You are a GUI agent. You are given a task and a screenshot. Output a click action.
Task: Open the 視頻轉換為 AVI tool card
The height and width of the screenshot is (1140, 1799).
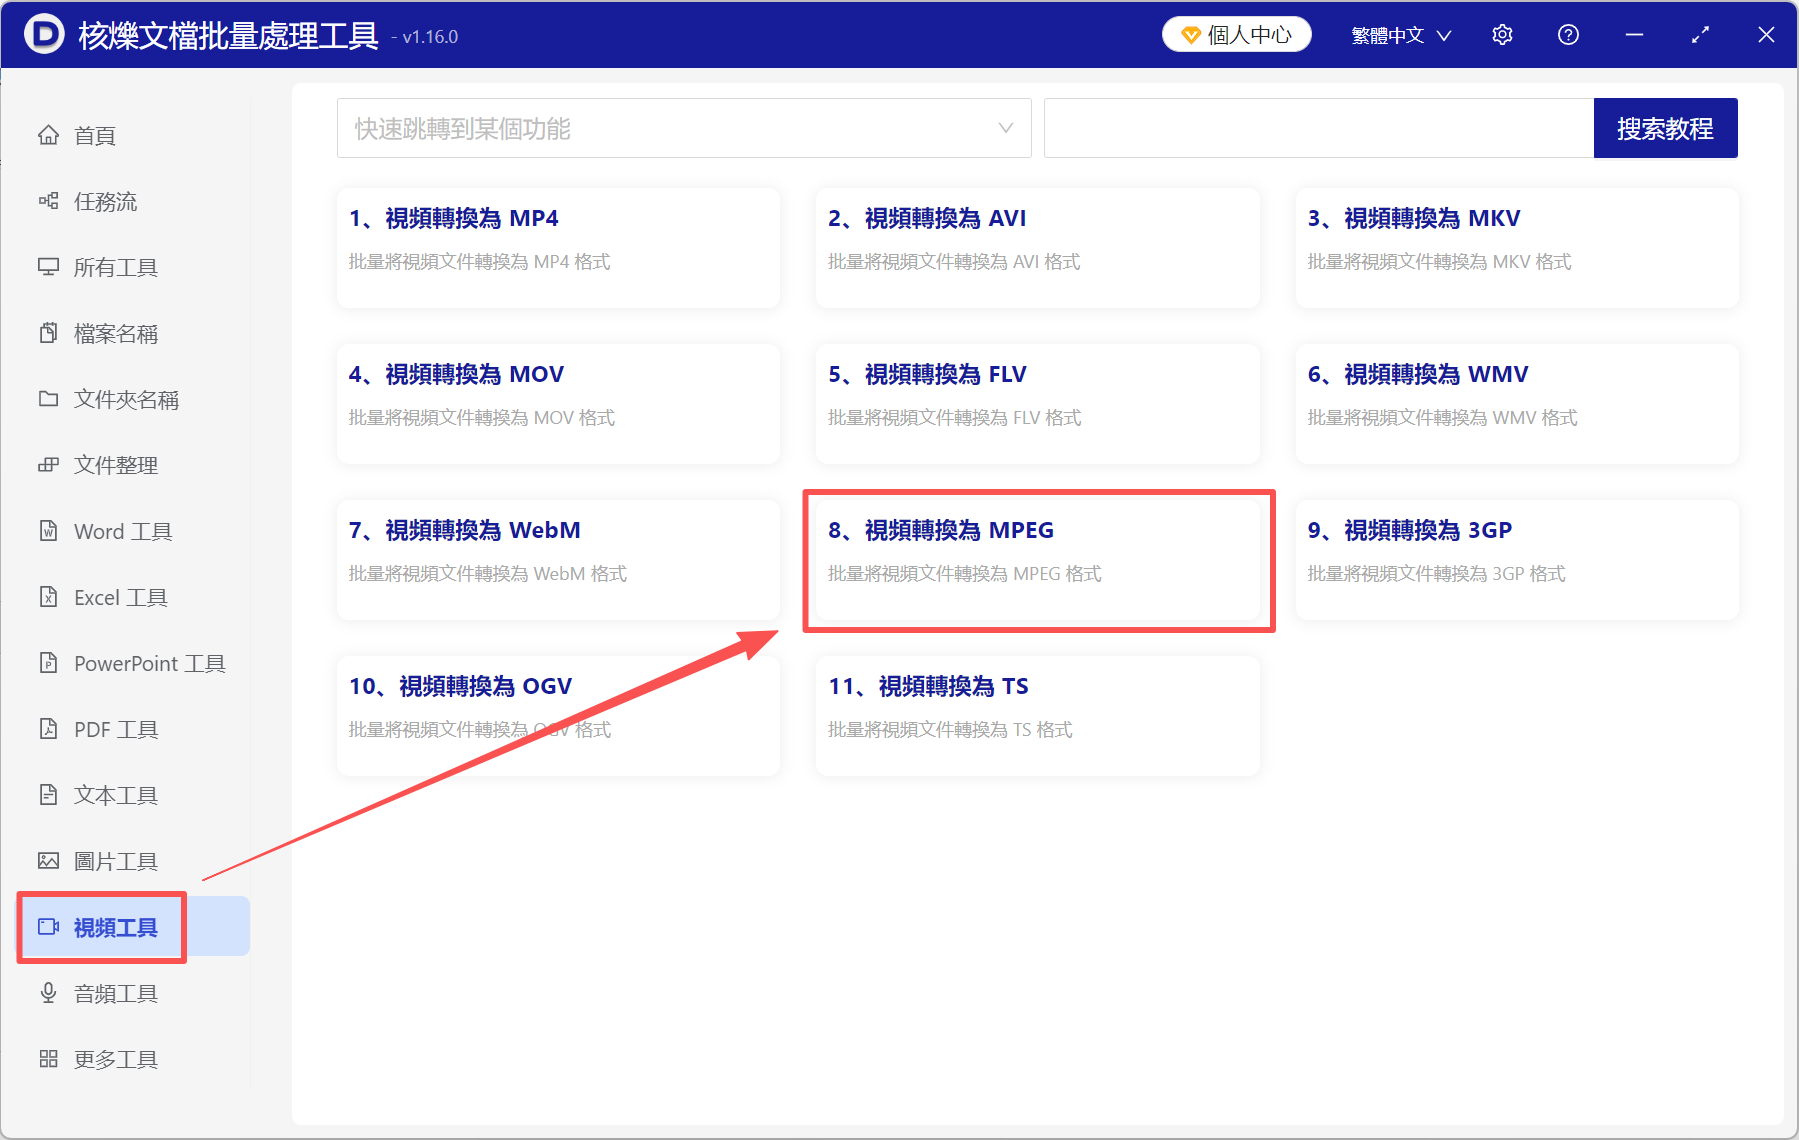pos(1038,248)
